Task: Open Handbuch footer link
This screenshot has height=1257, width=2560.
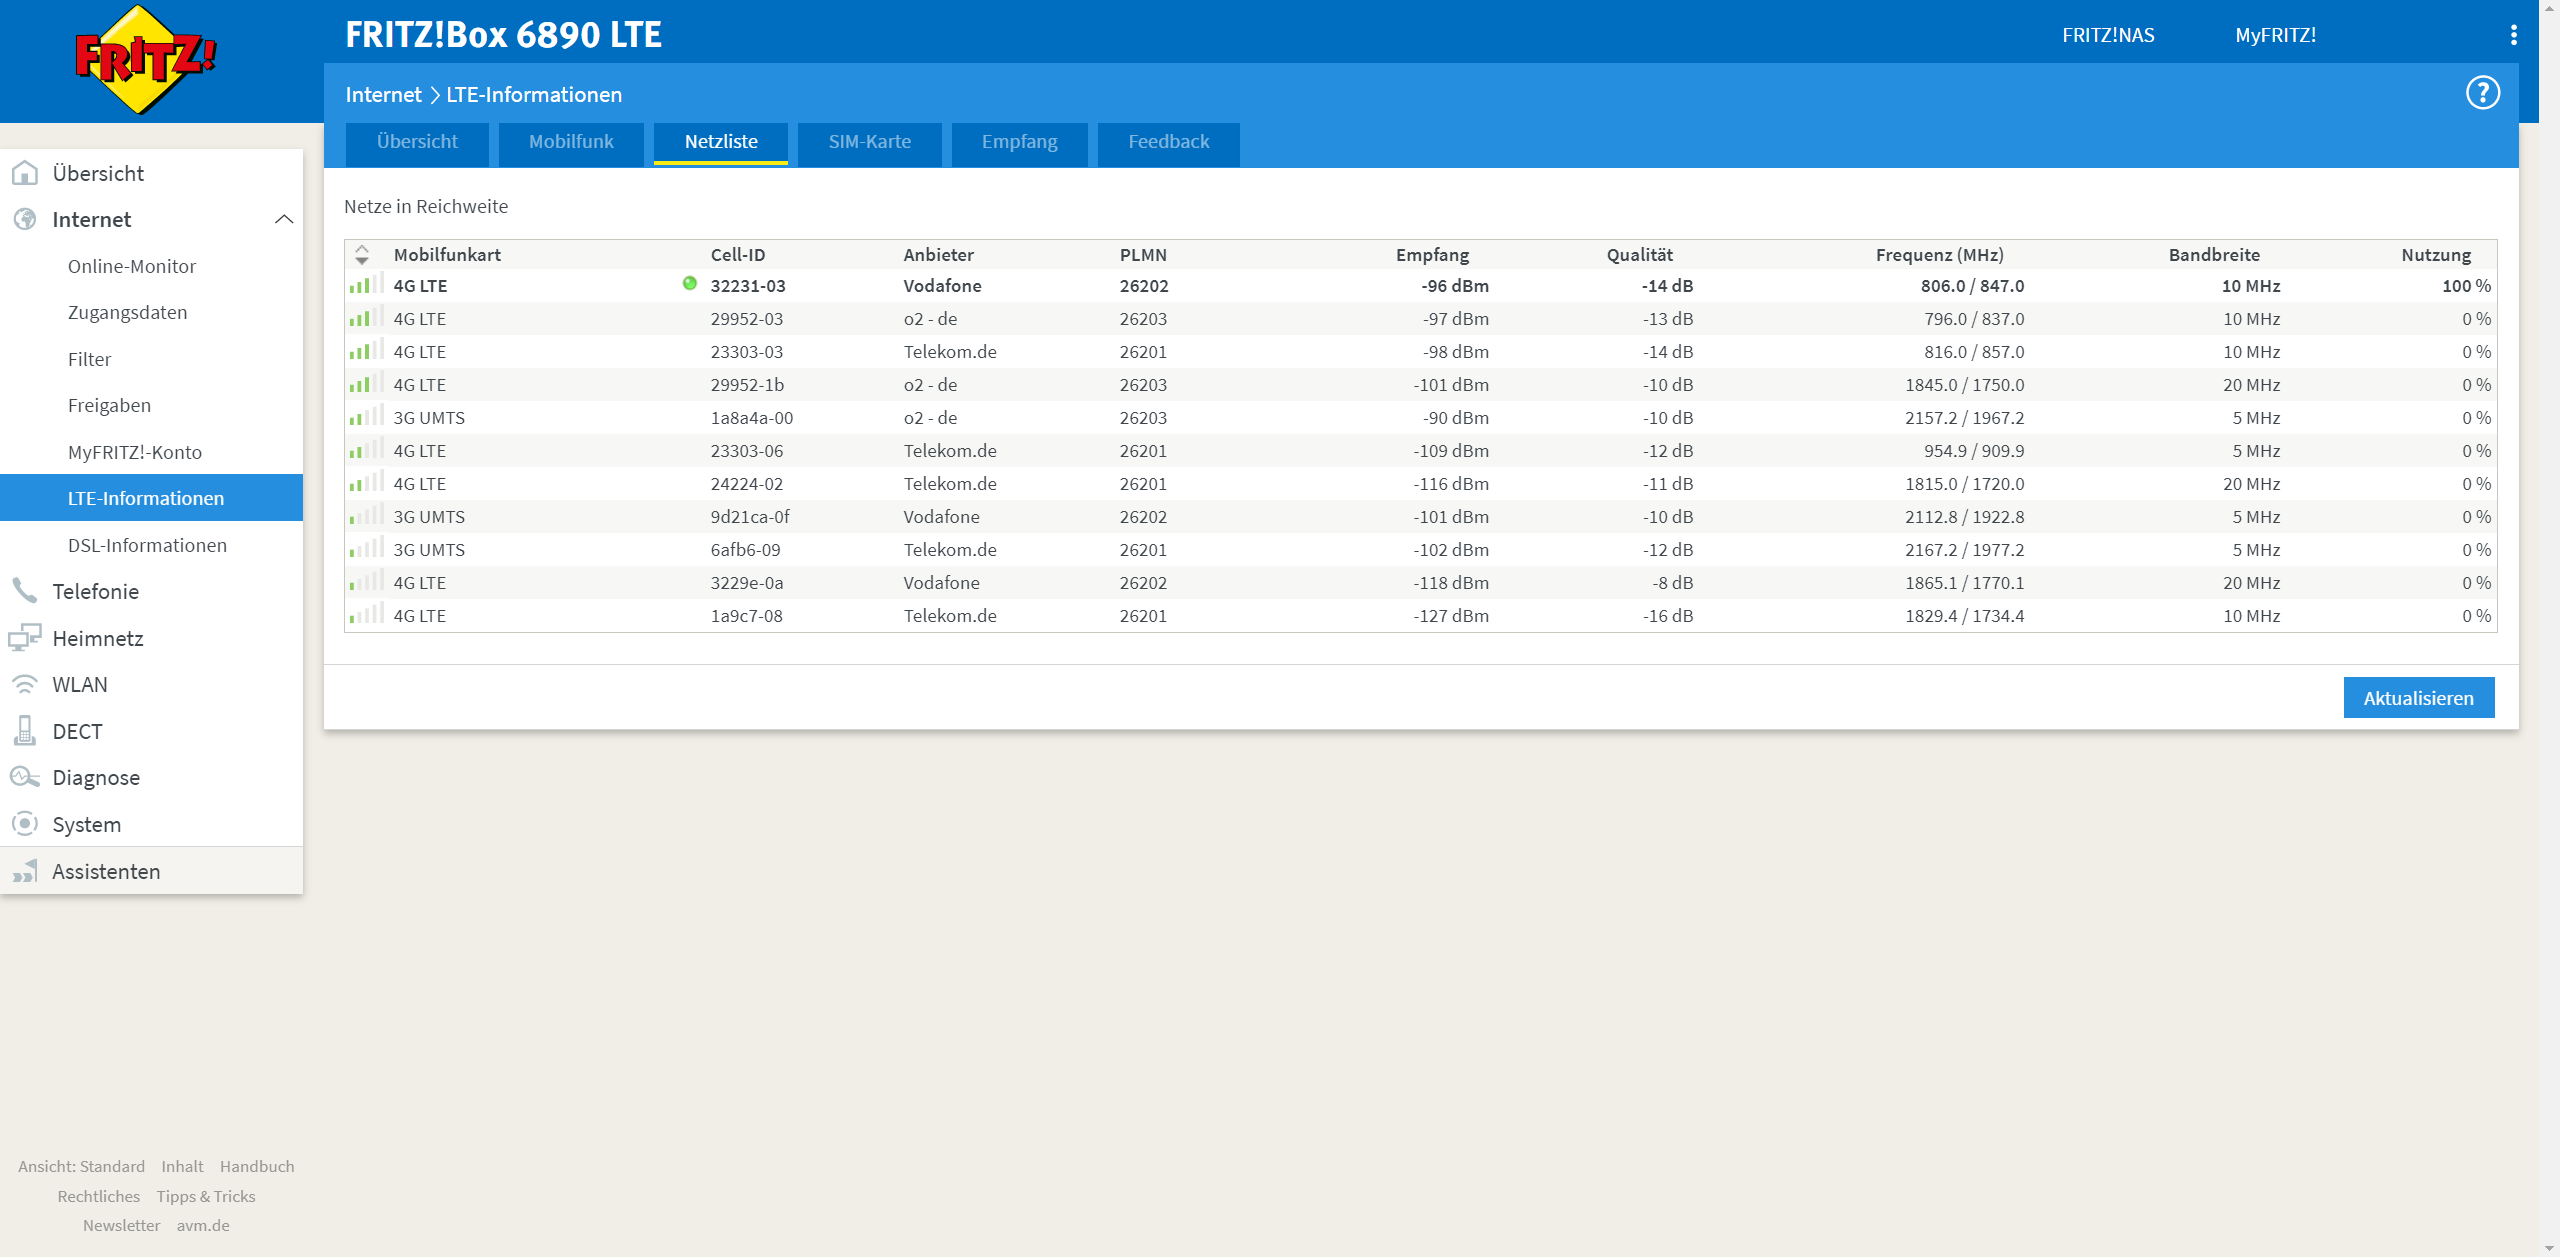Action: 257,1166
